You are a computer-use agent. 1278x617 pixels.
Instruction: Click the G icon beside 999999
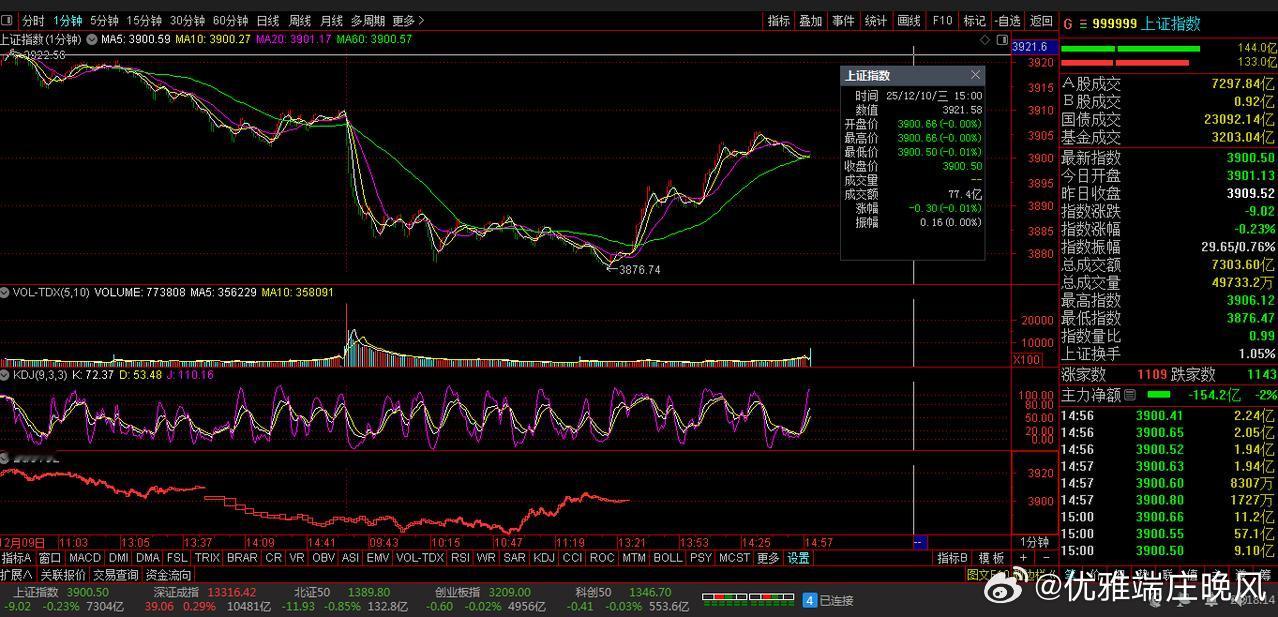tap(1067, 24)
